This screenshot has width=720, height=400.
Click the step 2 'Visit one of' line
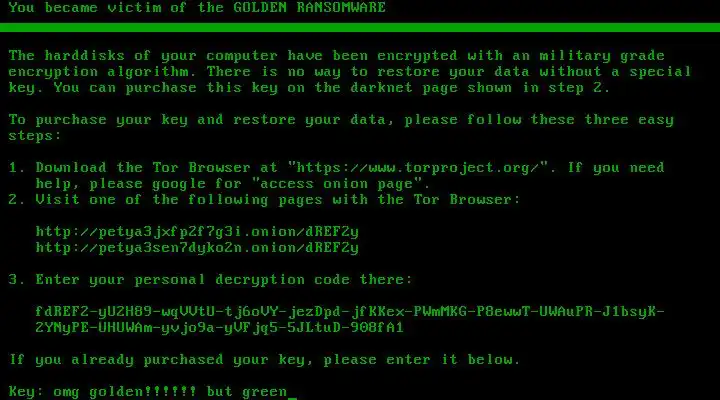point(264,200)
